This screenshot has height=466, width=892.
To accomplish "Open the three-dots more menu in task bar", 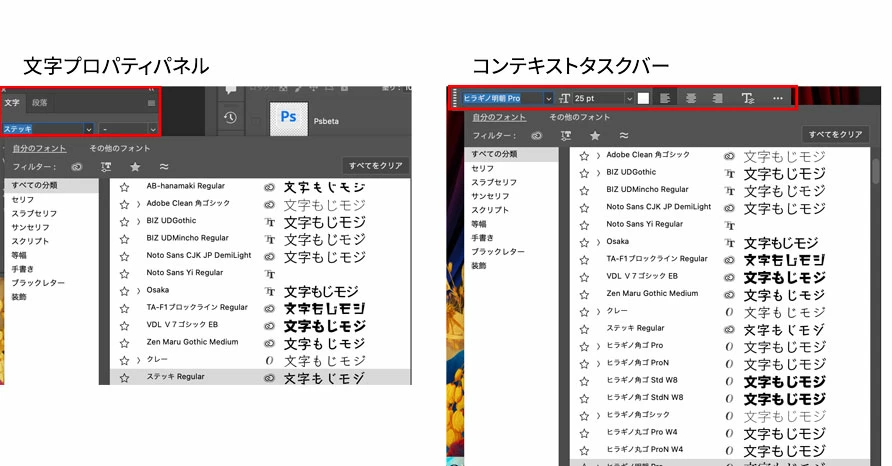I will (x=778, y=98).
